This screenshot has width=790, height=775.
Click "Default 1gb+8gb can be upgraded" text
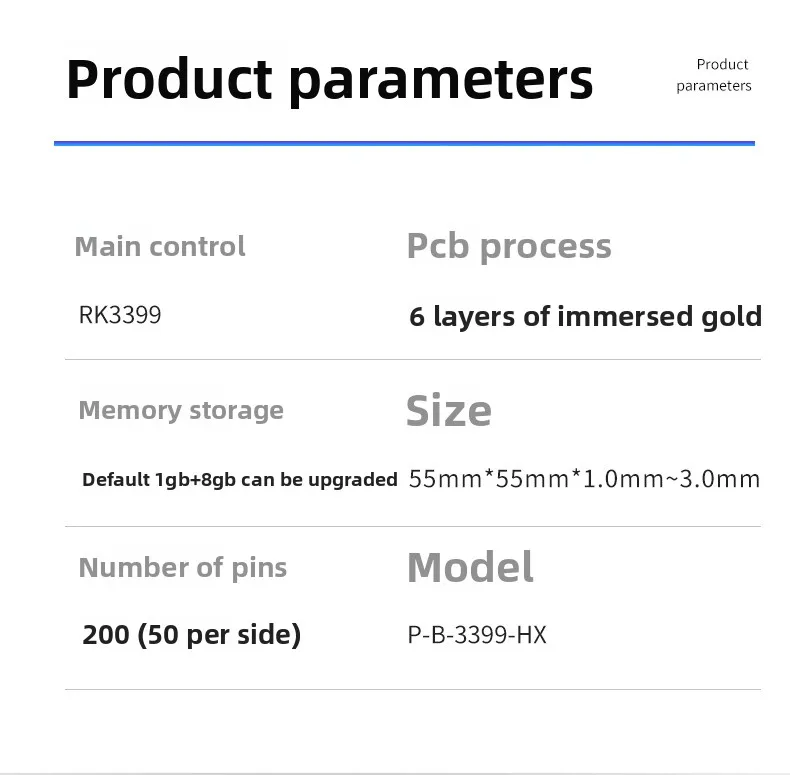[240, 479]
